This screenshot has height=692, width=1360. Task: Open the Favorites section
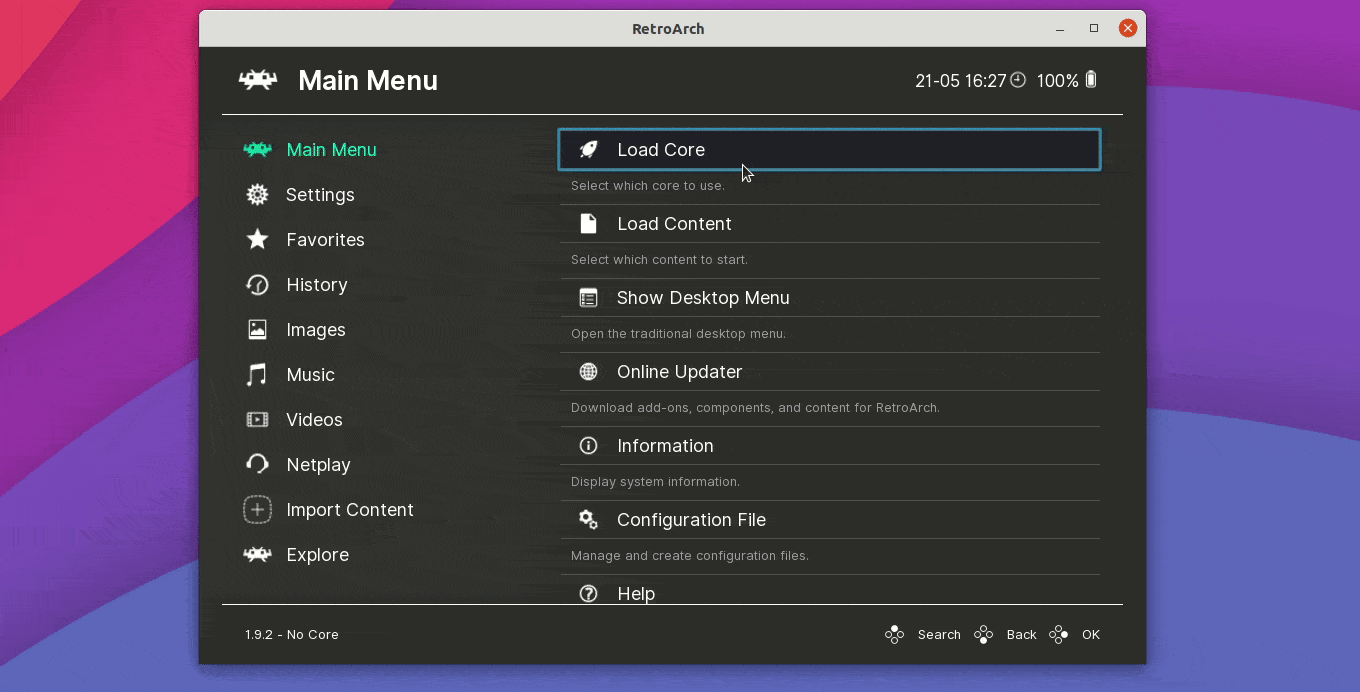326,239
